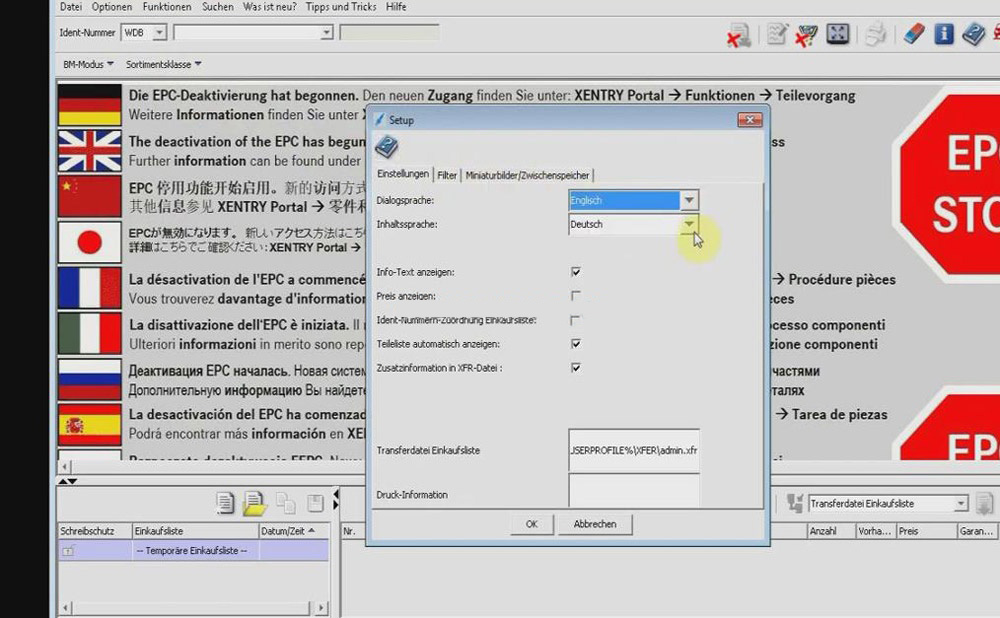The width and height of the screenshot is (1000, 618).
Task: Click the German flag thumbnail
Action: (89, 105)
